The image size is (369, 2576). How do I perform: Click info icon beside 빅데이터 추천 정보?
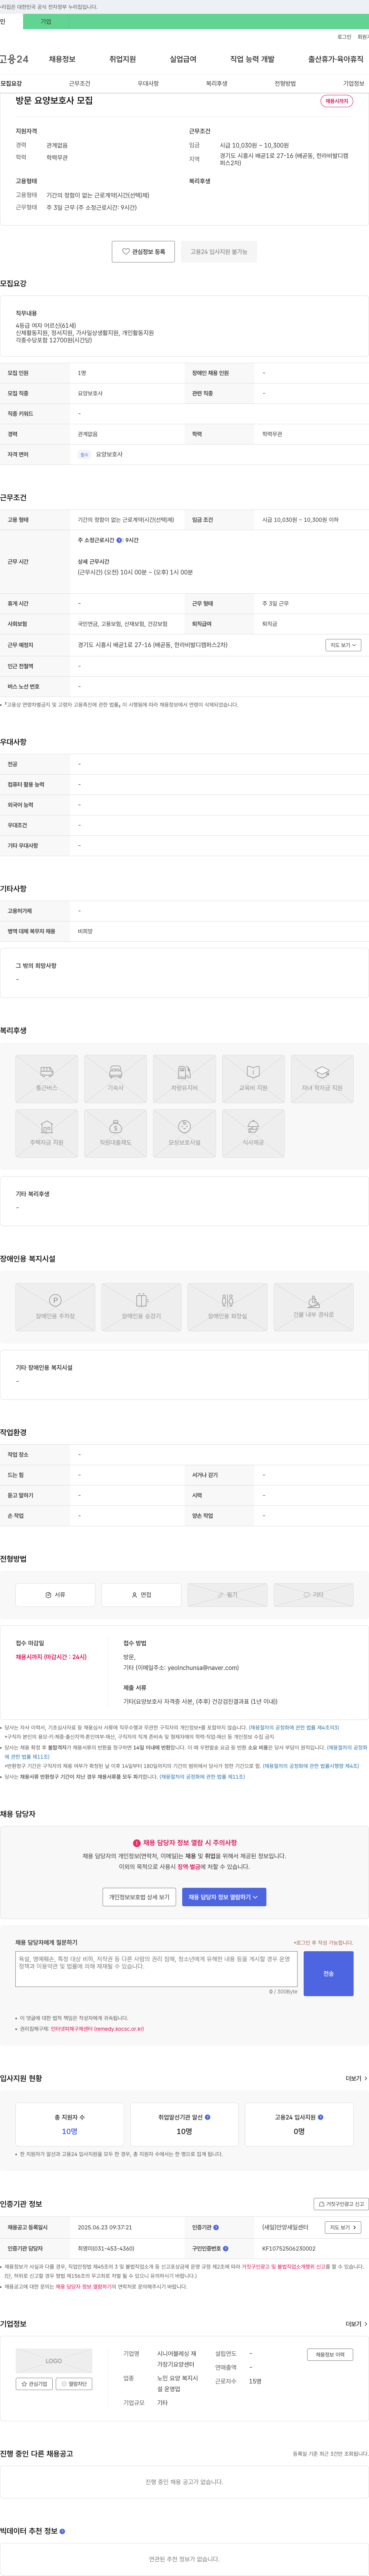62,2531
